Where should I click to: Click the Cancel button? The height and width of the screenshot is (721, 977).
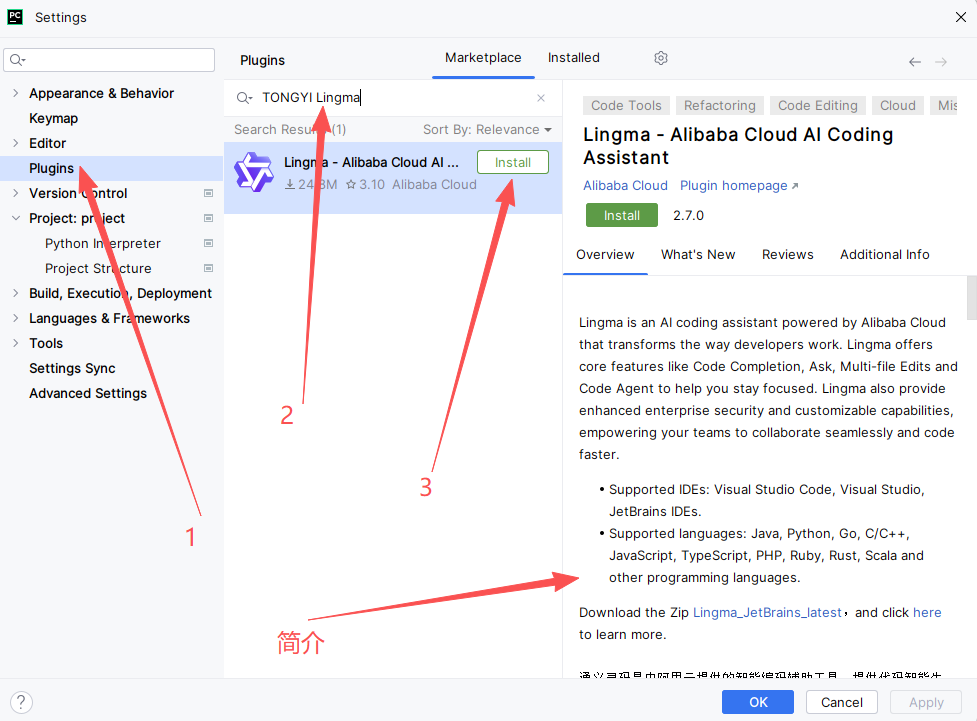(x=842, y=702)
